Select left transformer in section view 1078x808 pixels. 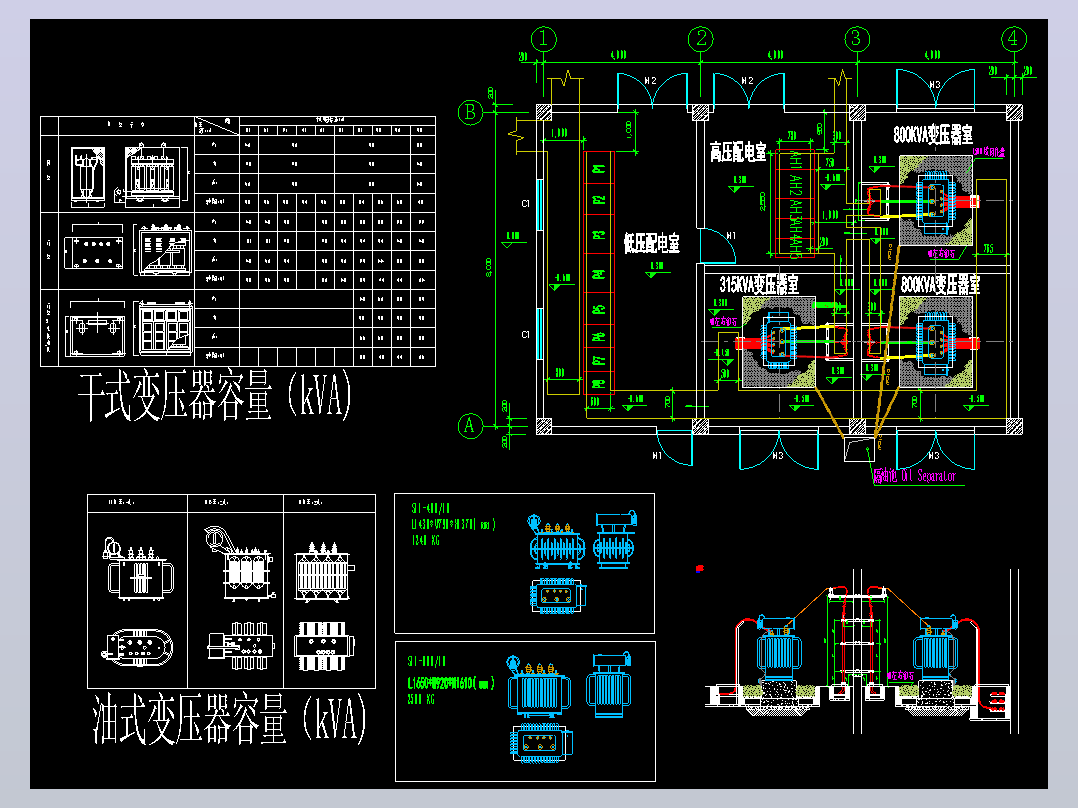(x=779, y=648)
